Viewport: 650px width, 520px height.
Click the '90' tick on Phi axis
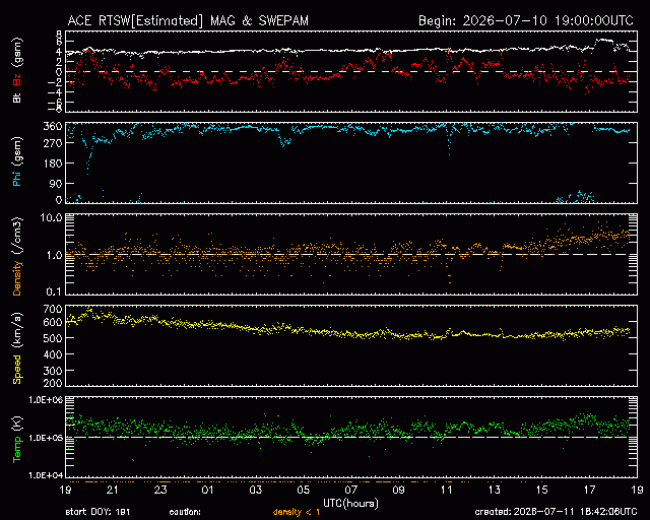pos(56,184)
